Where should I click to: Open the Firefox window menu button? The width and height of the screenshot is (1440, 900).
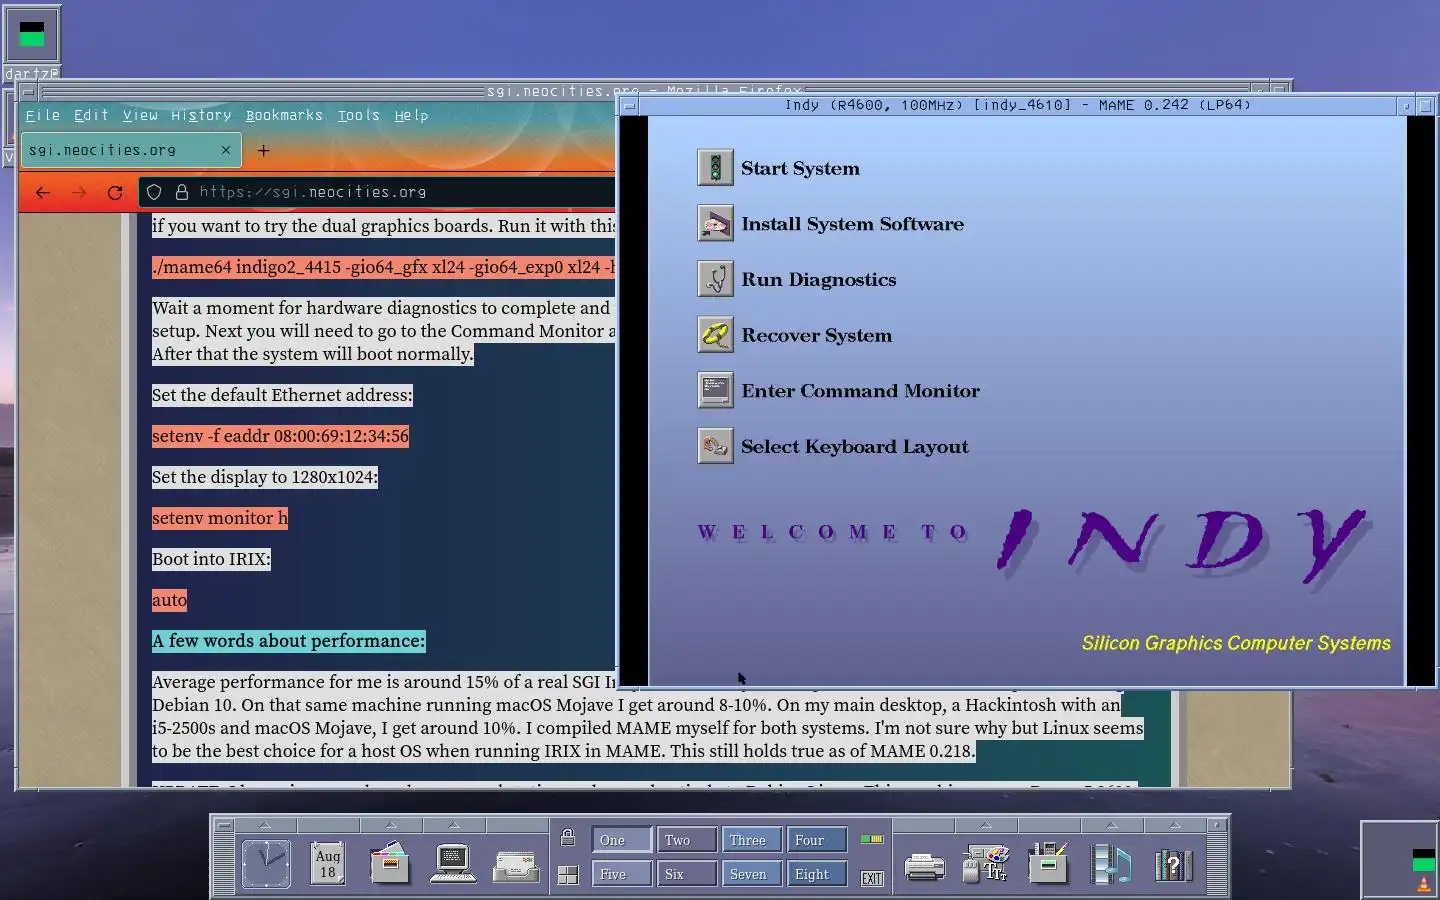(28, 92)
